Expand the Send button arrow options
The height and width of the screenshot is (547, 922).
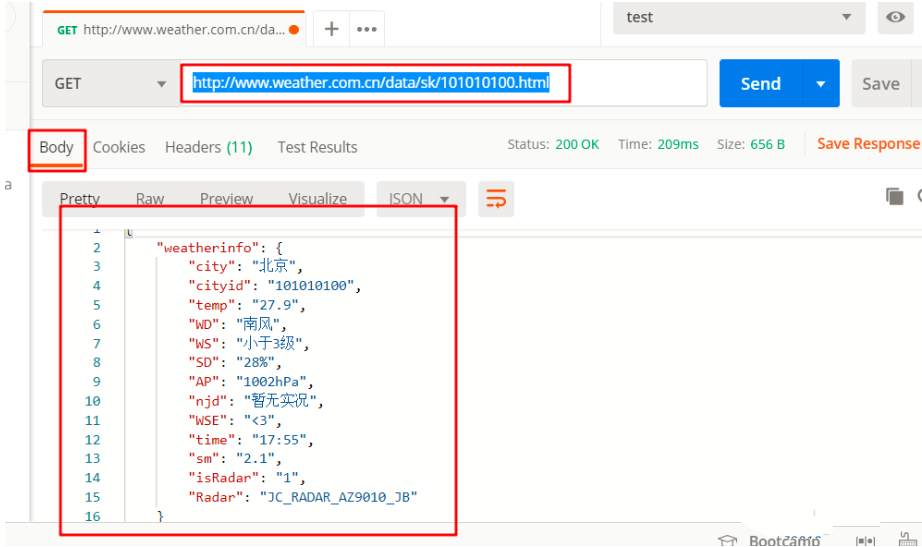pos(821,84)
